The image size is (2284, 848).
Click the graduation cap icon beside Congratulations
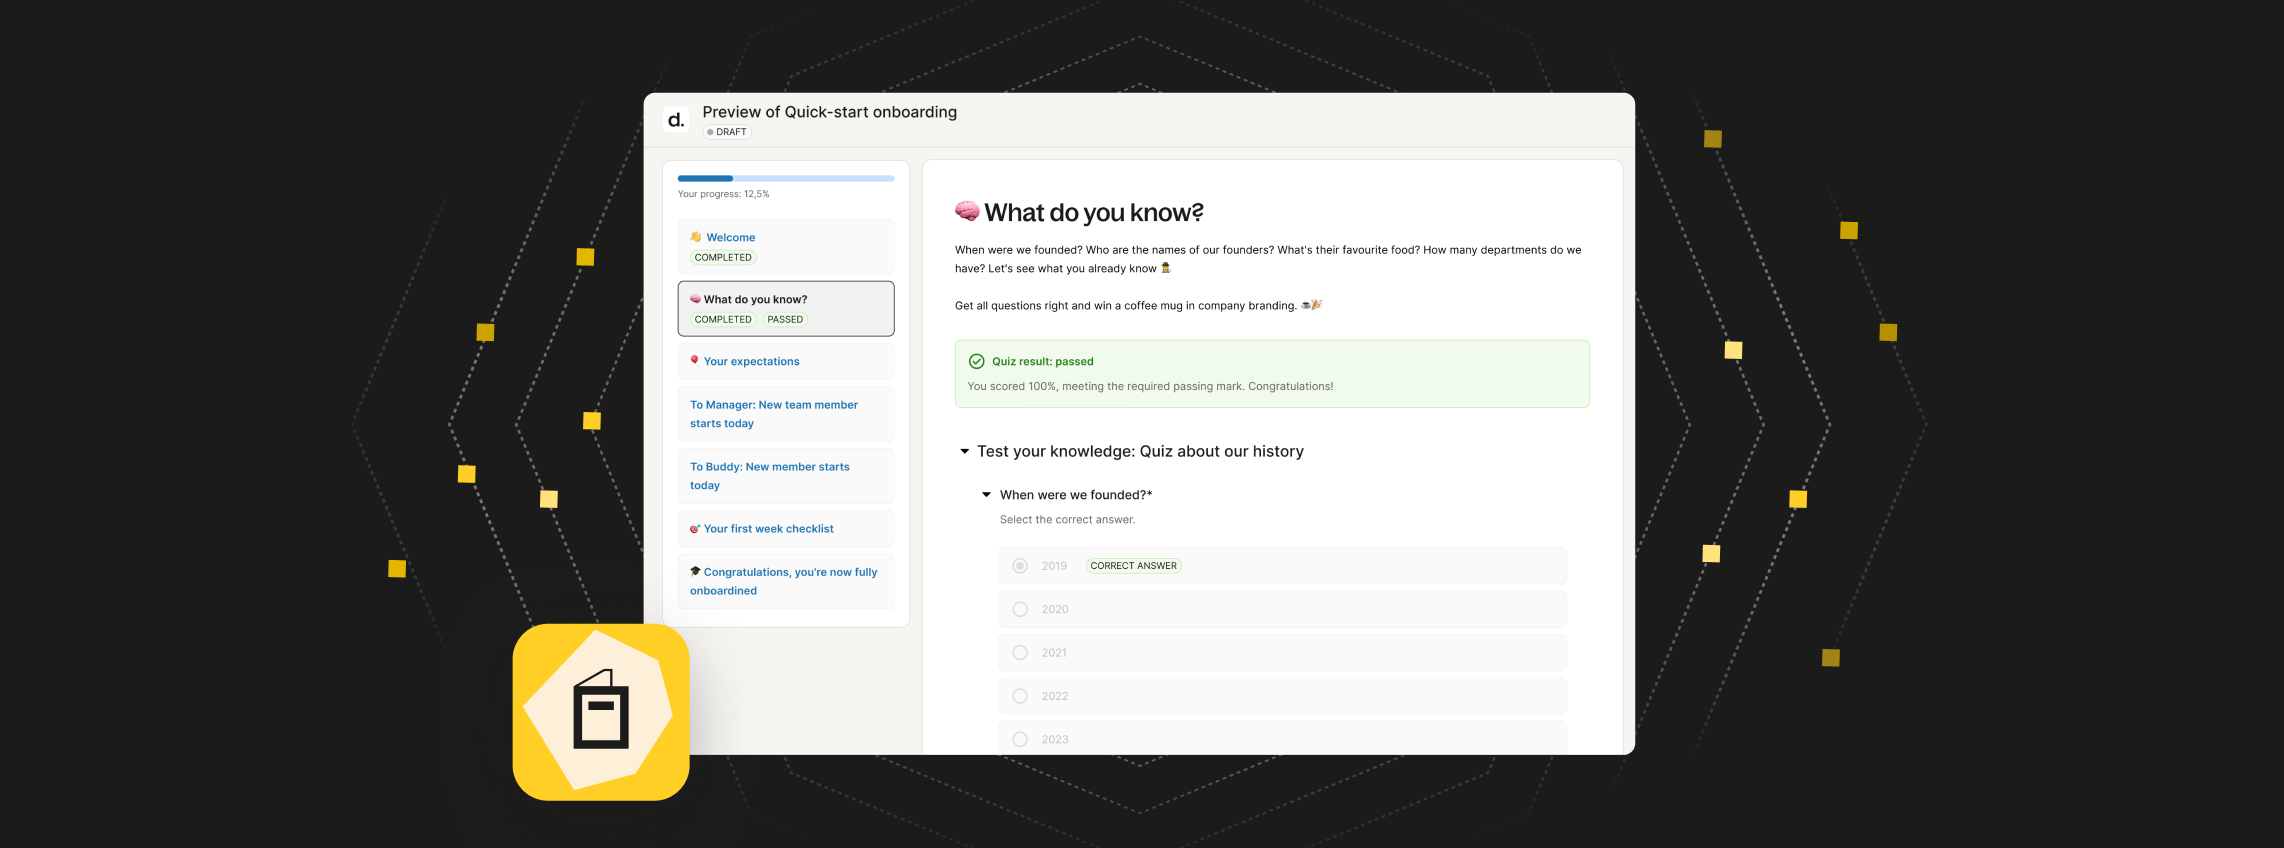point(695,572)
